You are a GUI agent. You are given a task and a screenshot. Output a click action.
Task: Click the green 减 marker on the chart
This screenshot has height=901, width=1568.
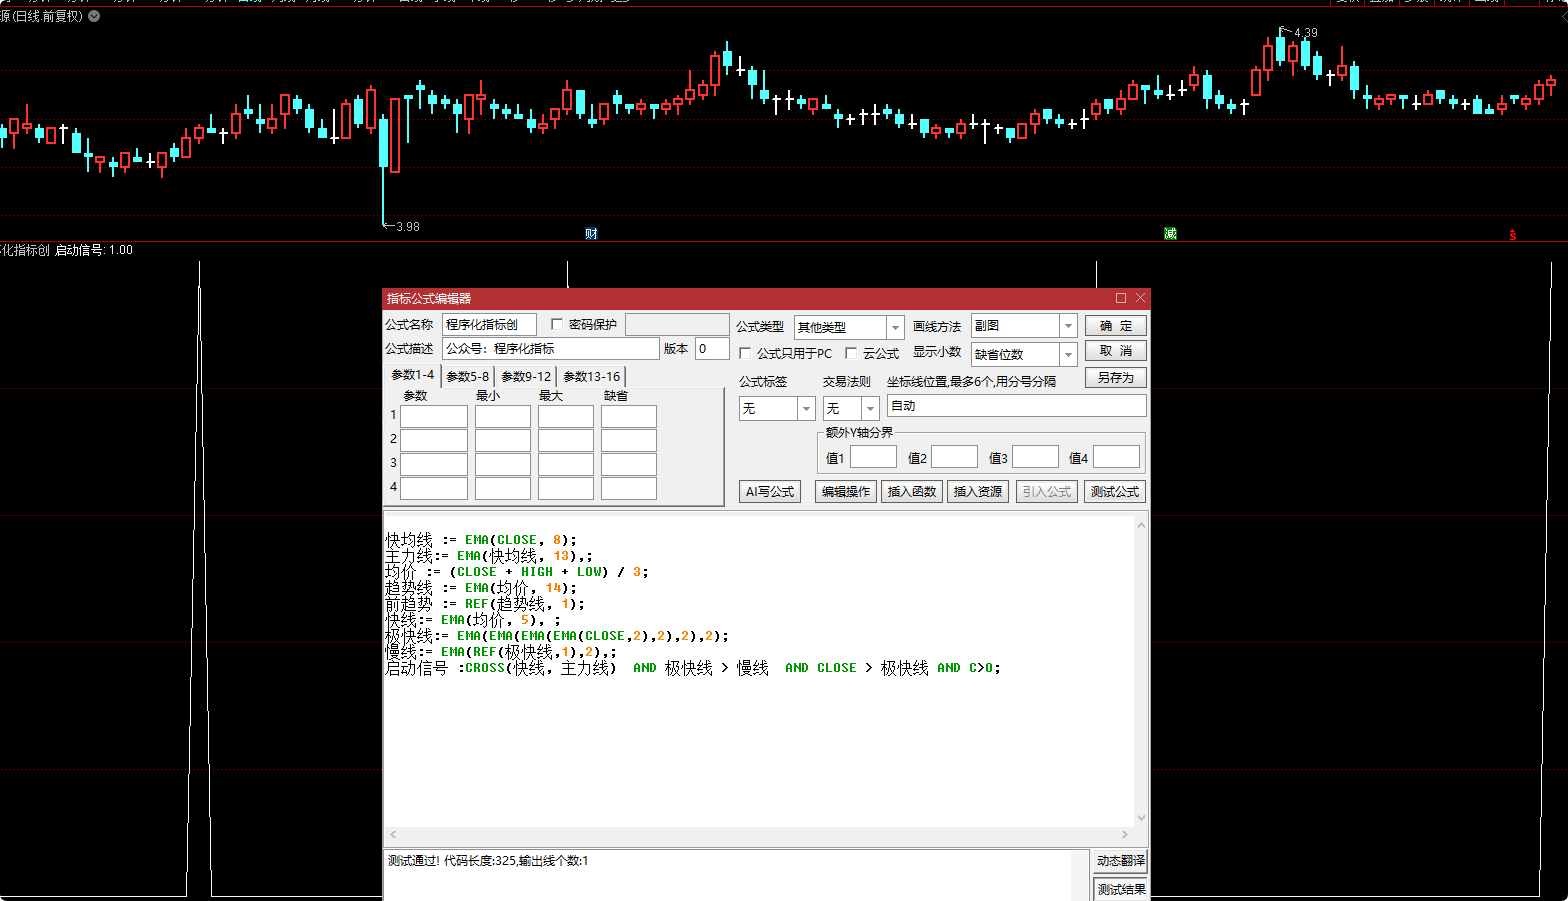[x=1170, y=234]
